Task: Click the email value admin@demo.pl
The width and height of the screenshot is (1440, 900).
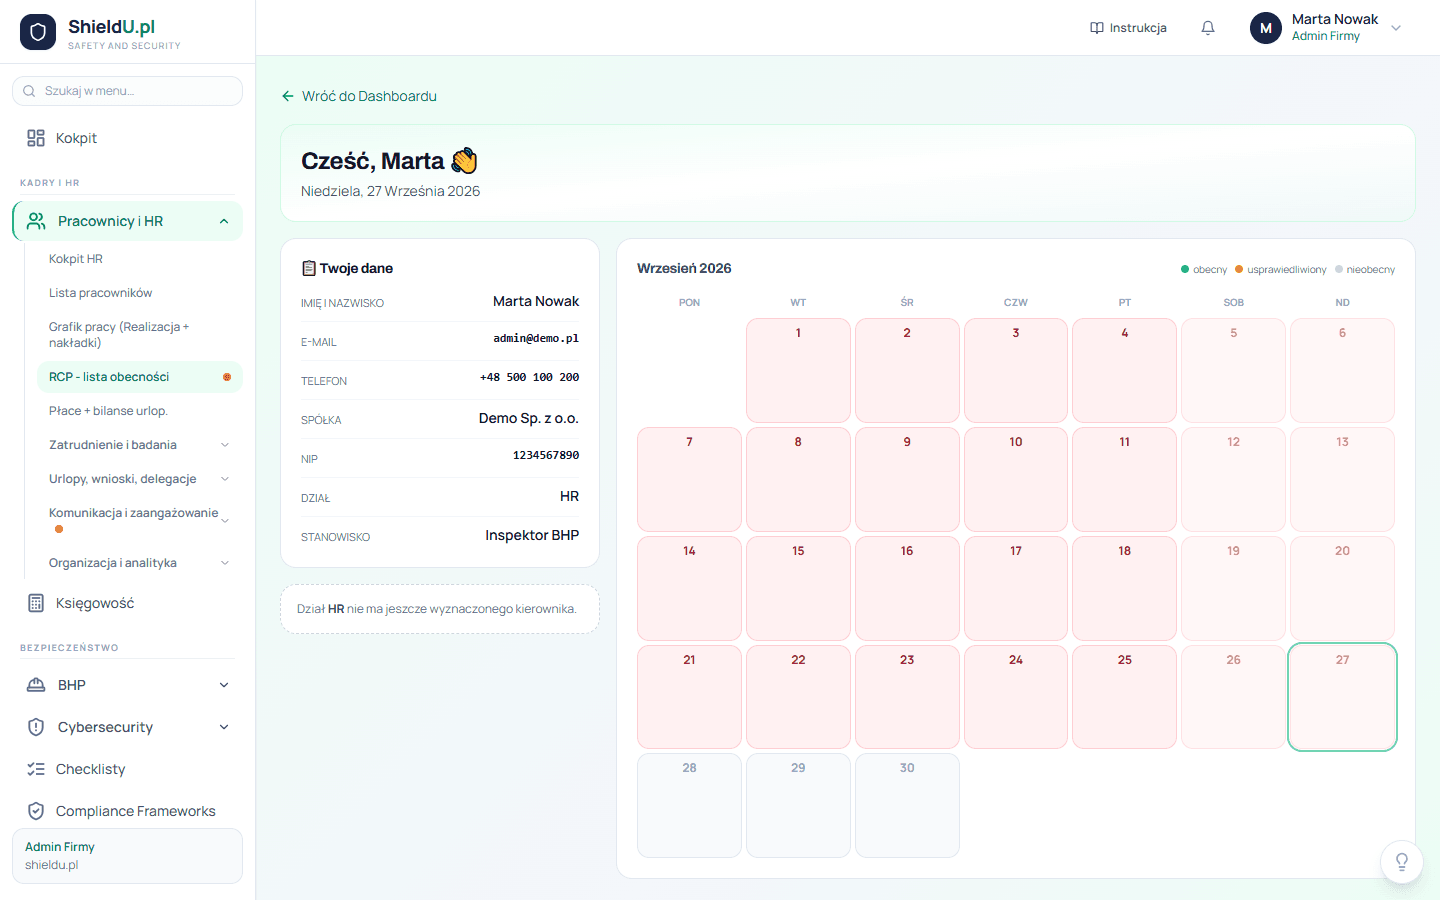Action: pos(536,339)
